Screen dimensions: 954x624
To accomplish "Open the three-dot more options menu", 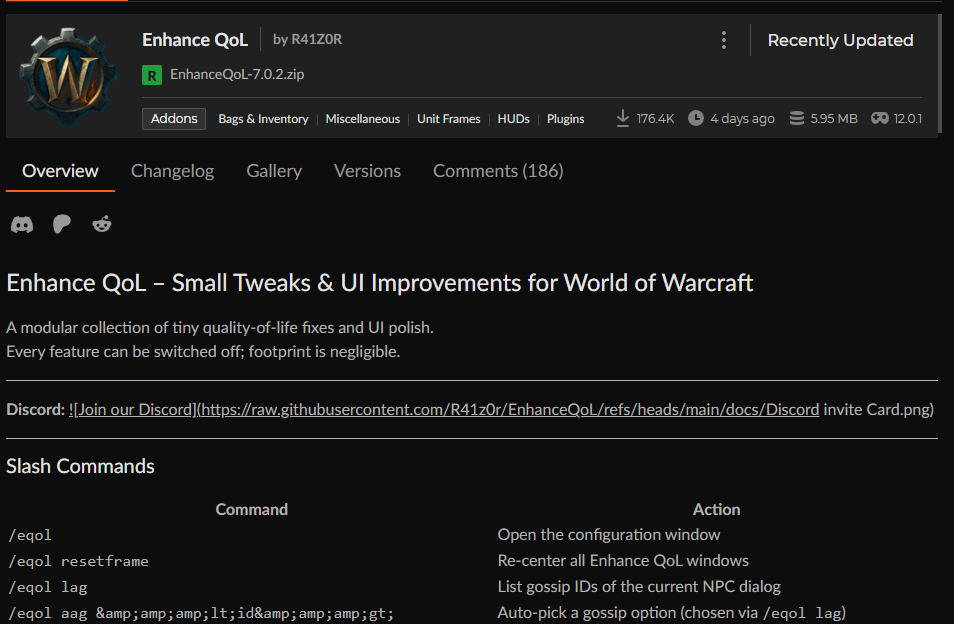I will (x=723, y=40).
